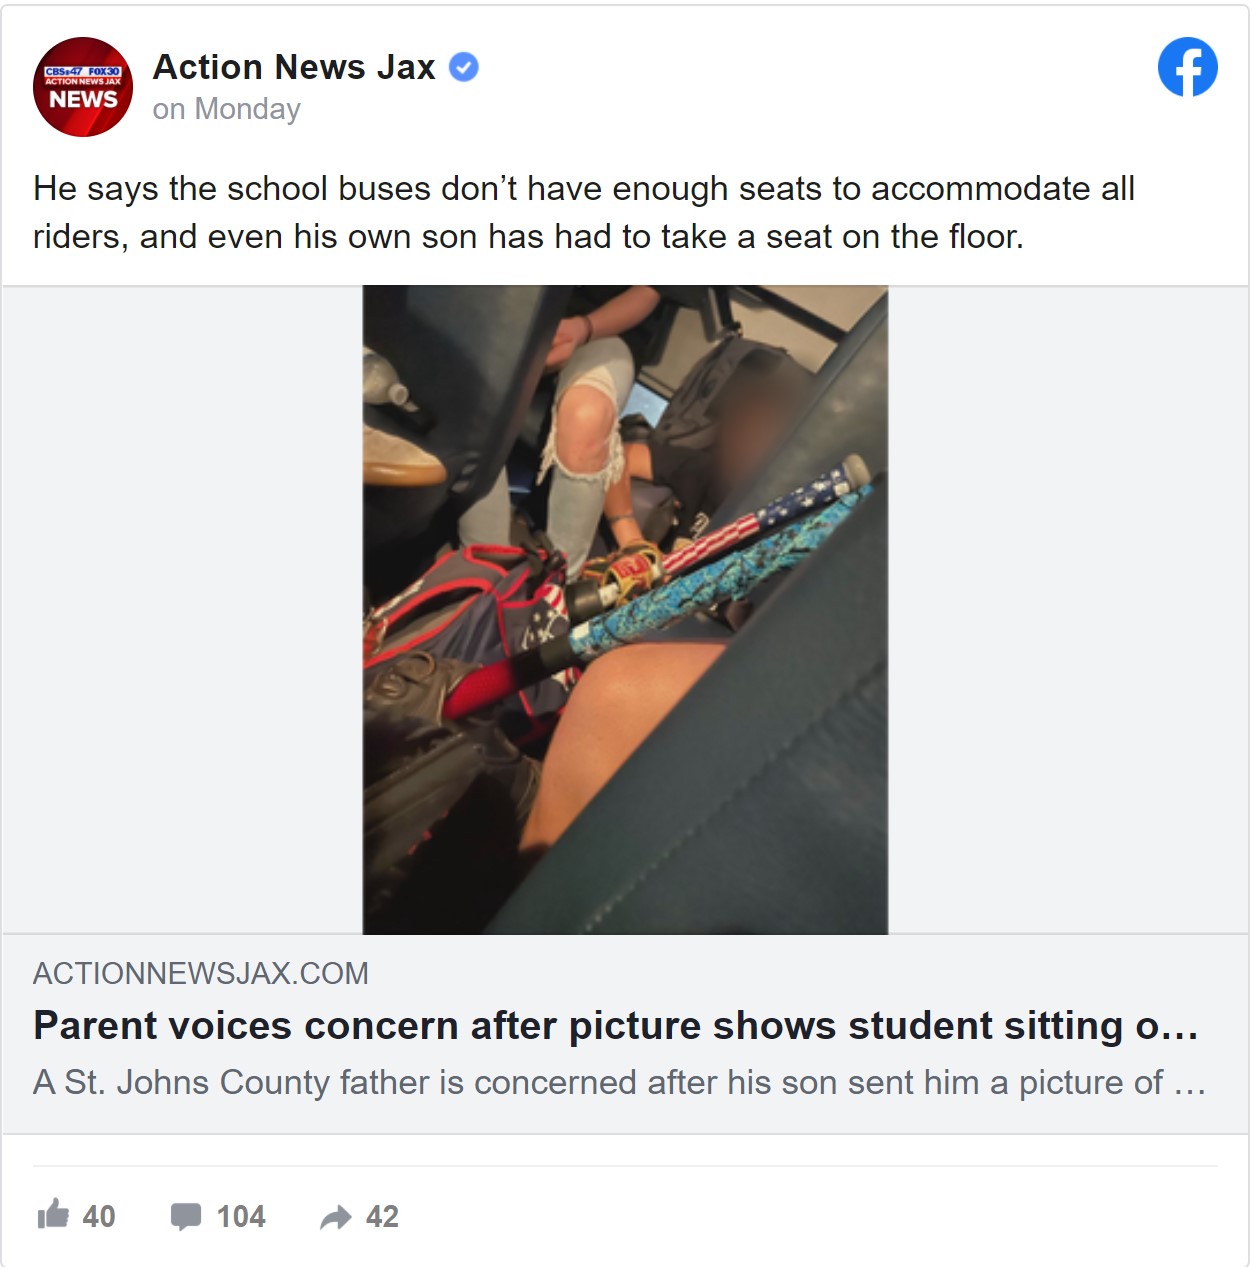Click the comment bubble icon
Image resolution: width=1252 pixels, height=1267 pixels.
pos(186,1216)
